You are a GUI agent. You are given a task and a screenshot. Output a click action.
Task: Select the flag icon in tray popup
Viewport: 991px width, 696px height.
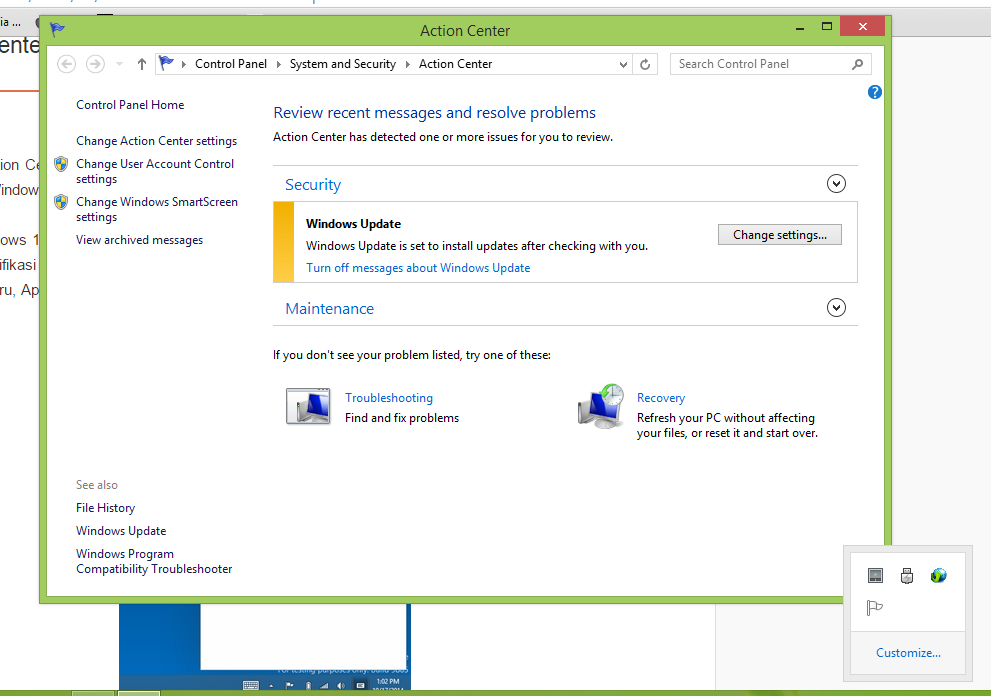(875, 607)
